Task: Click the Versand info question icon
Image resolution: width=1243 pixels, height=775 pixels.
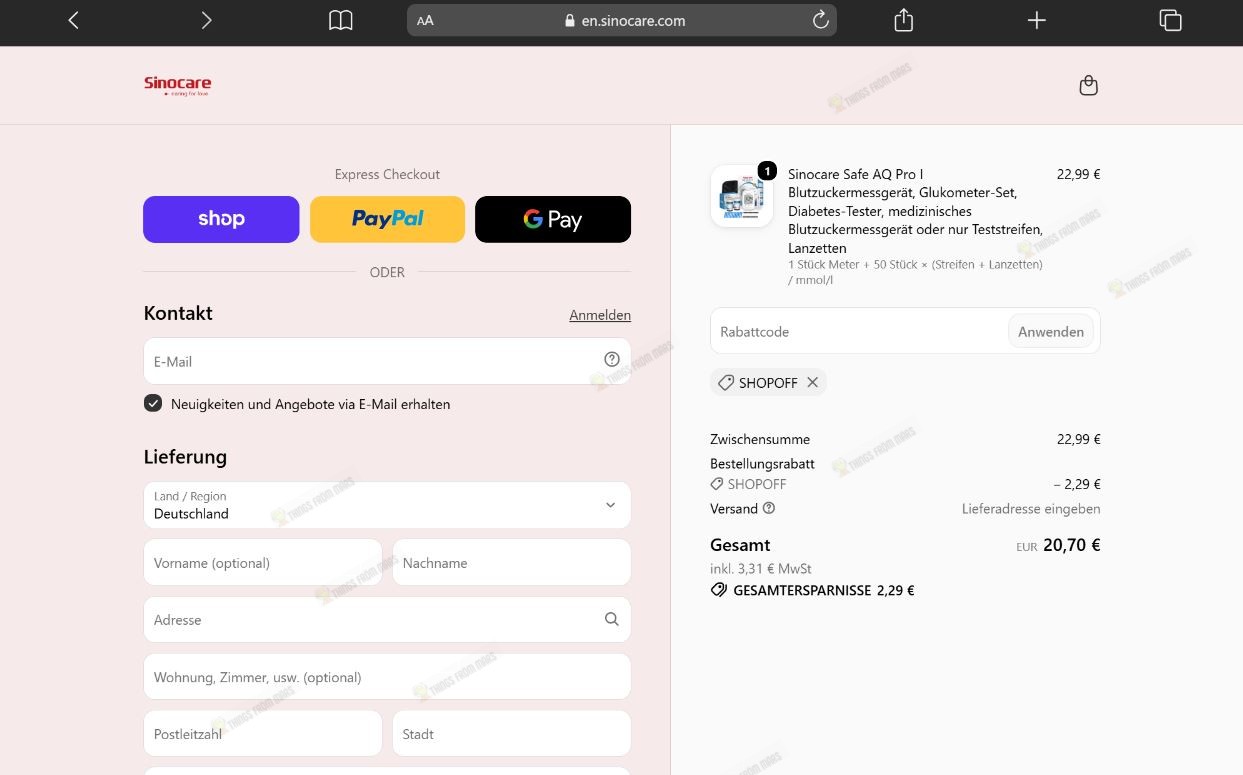Action: (769, 508)
